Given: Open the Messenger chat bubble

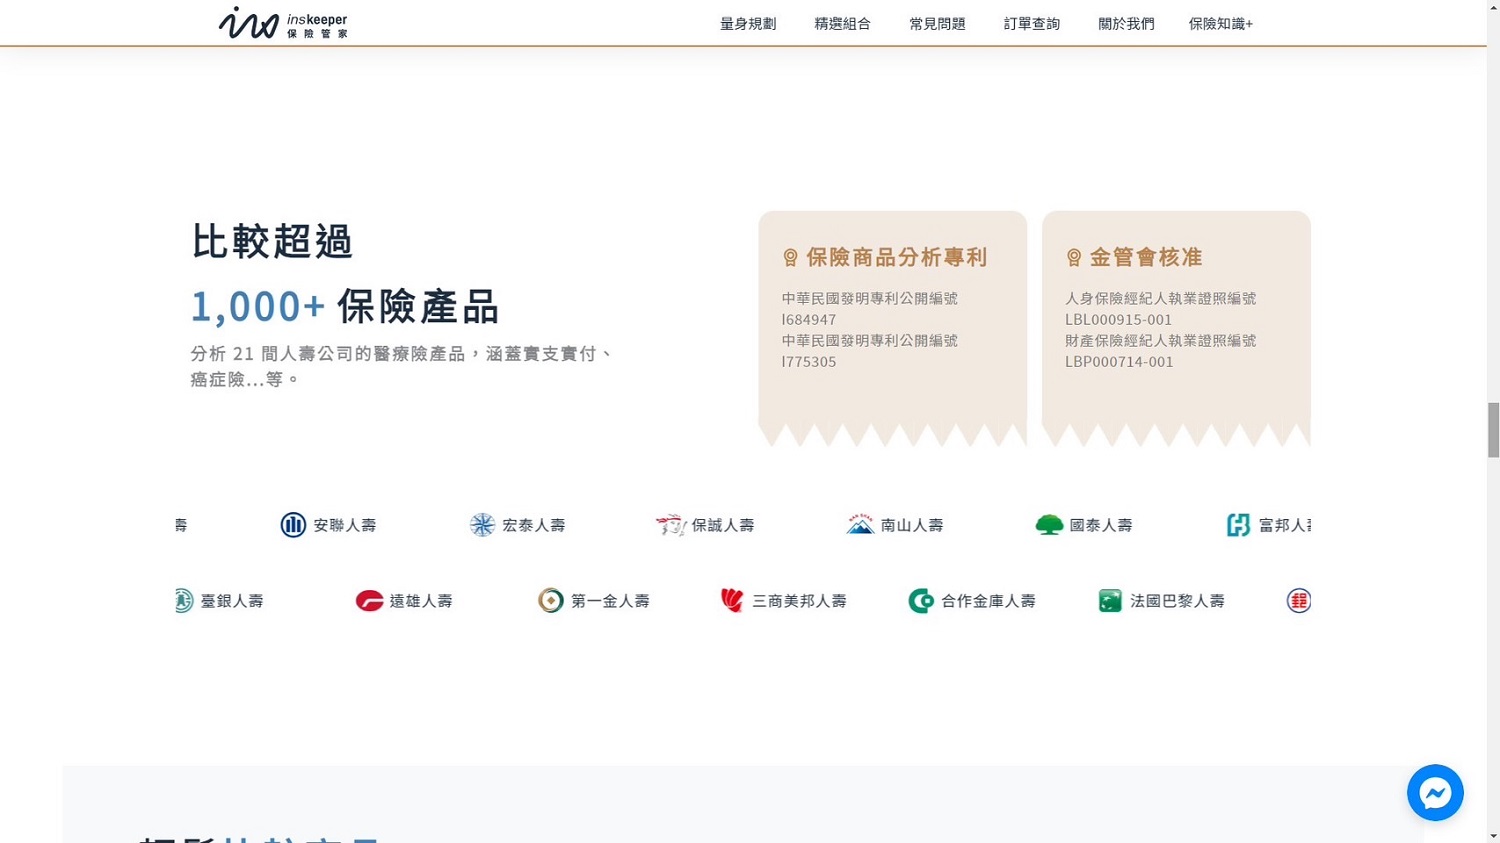Looking at the screenshot, I should click(1434, 793).
